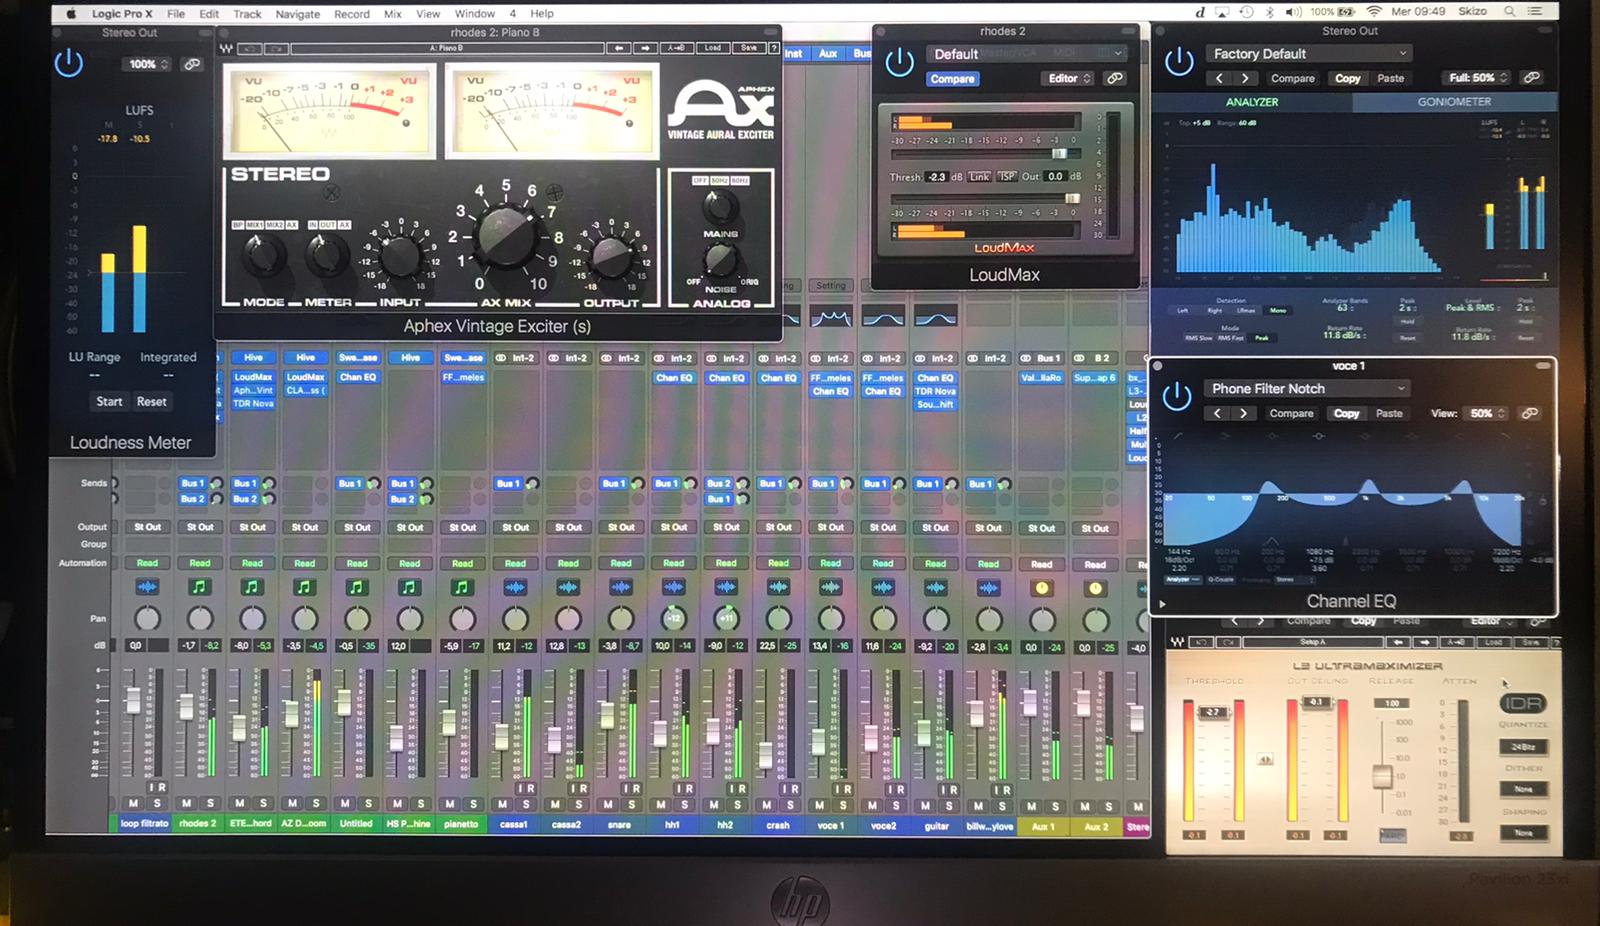This screenshot has height=926, width=1600.
Task: Click the LoudMax output slider handle
Action: click(x=1072, y=198)
